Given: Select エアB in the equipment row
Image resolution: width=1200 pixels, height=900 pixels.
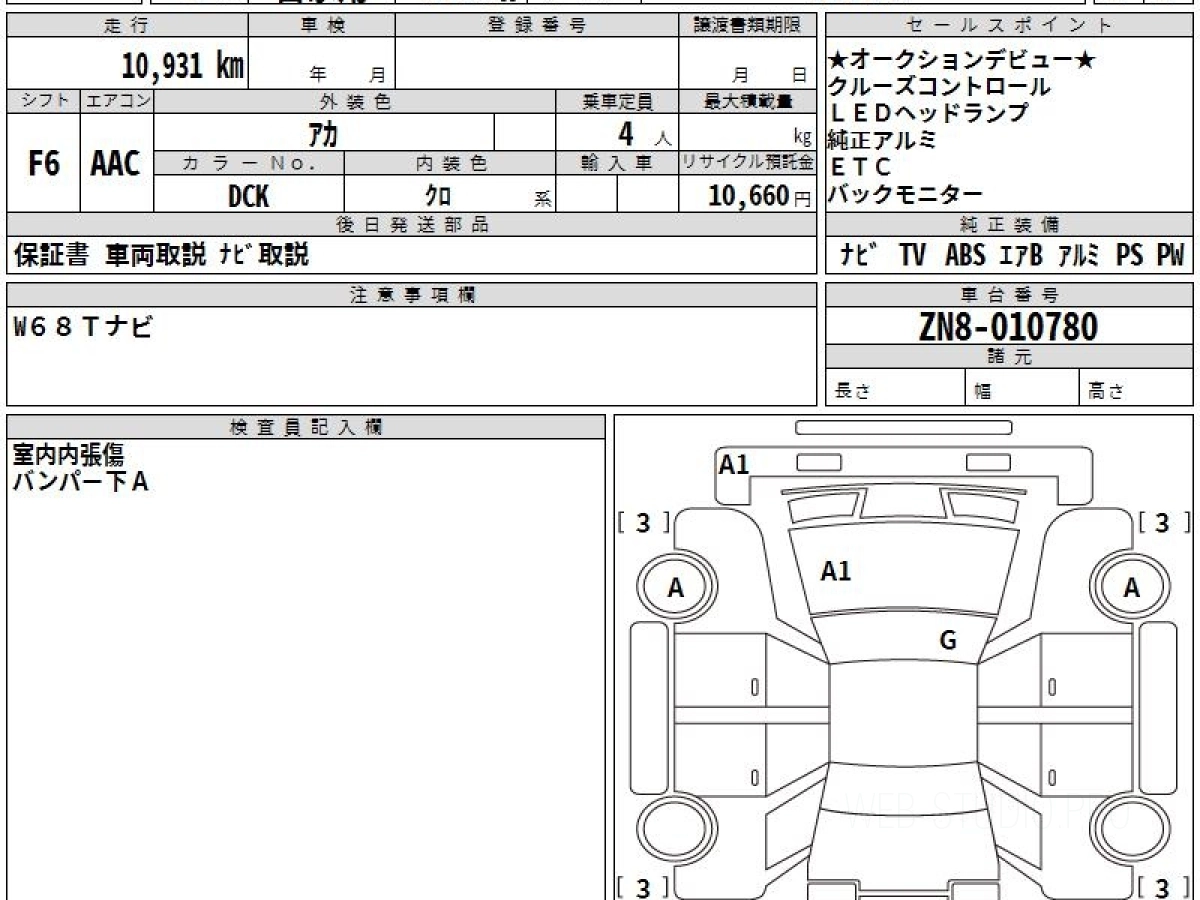Looking at the screenshot, I should pos(1021,256).
